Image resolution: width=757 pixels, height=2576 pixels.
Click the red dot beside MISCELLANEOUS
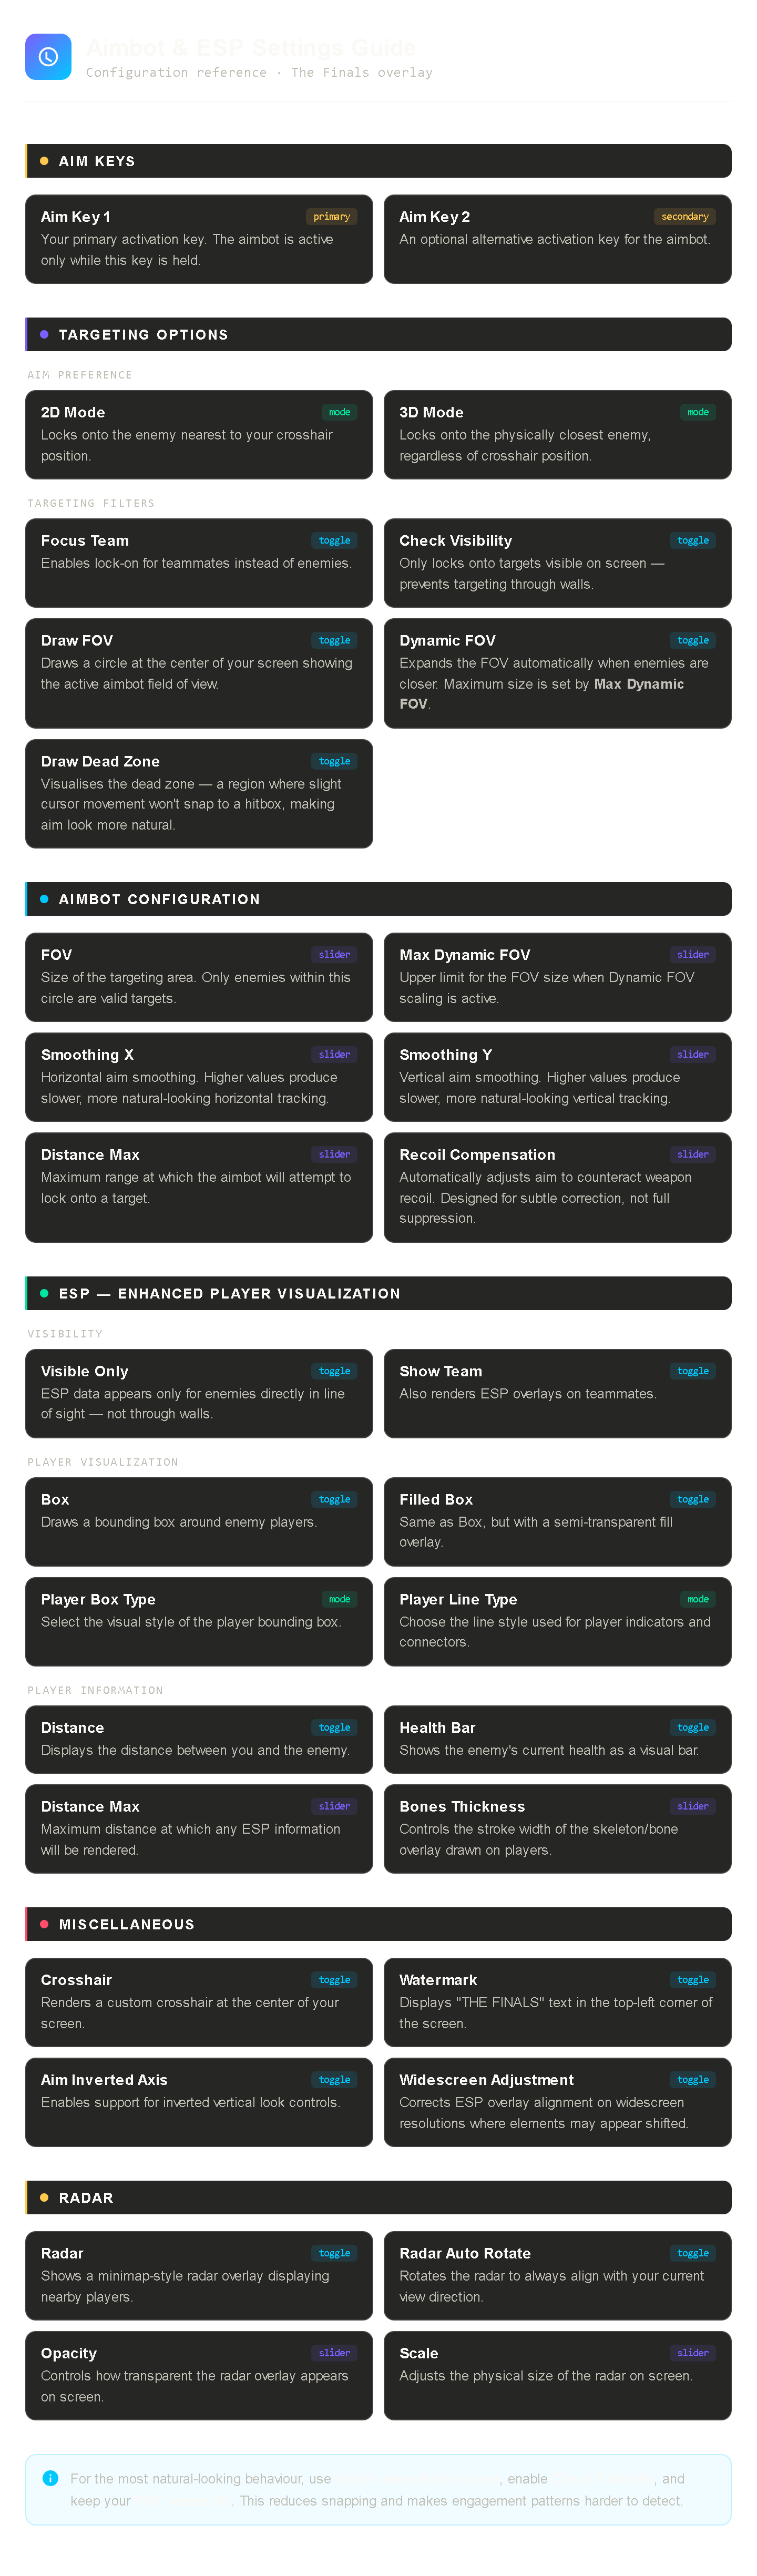44,1924
